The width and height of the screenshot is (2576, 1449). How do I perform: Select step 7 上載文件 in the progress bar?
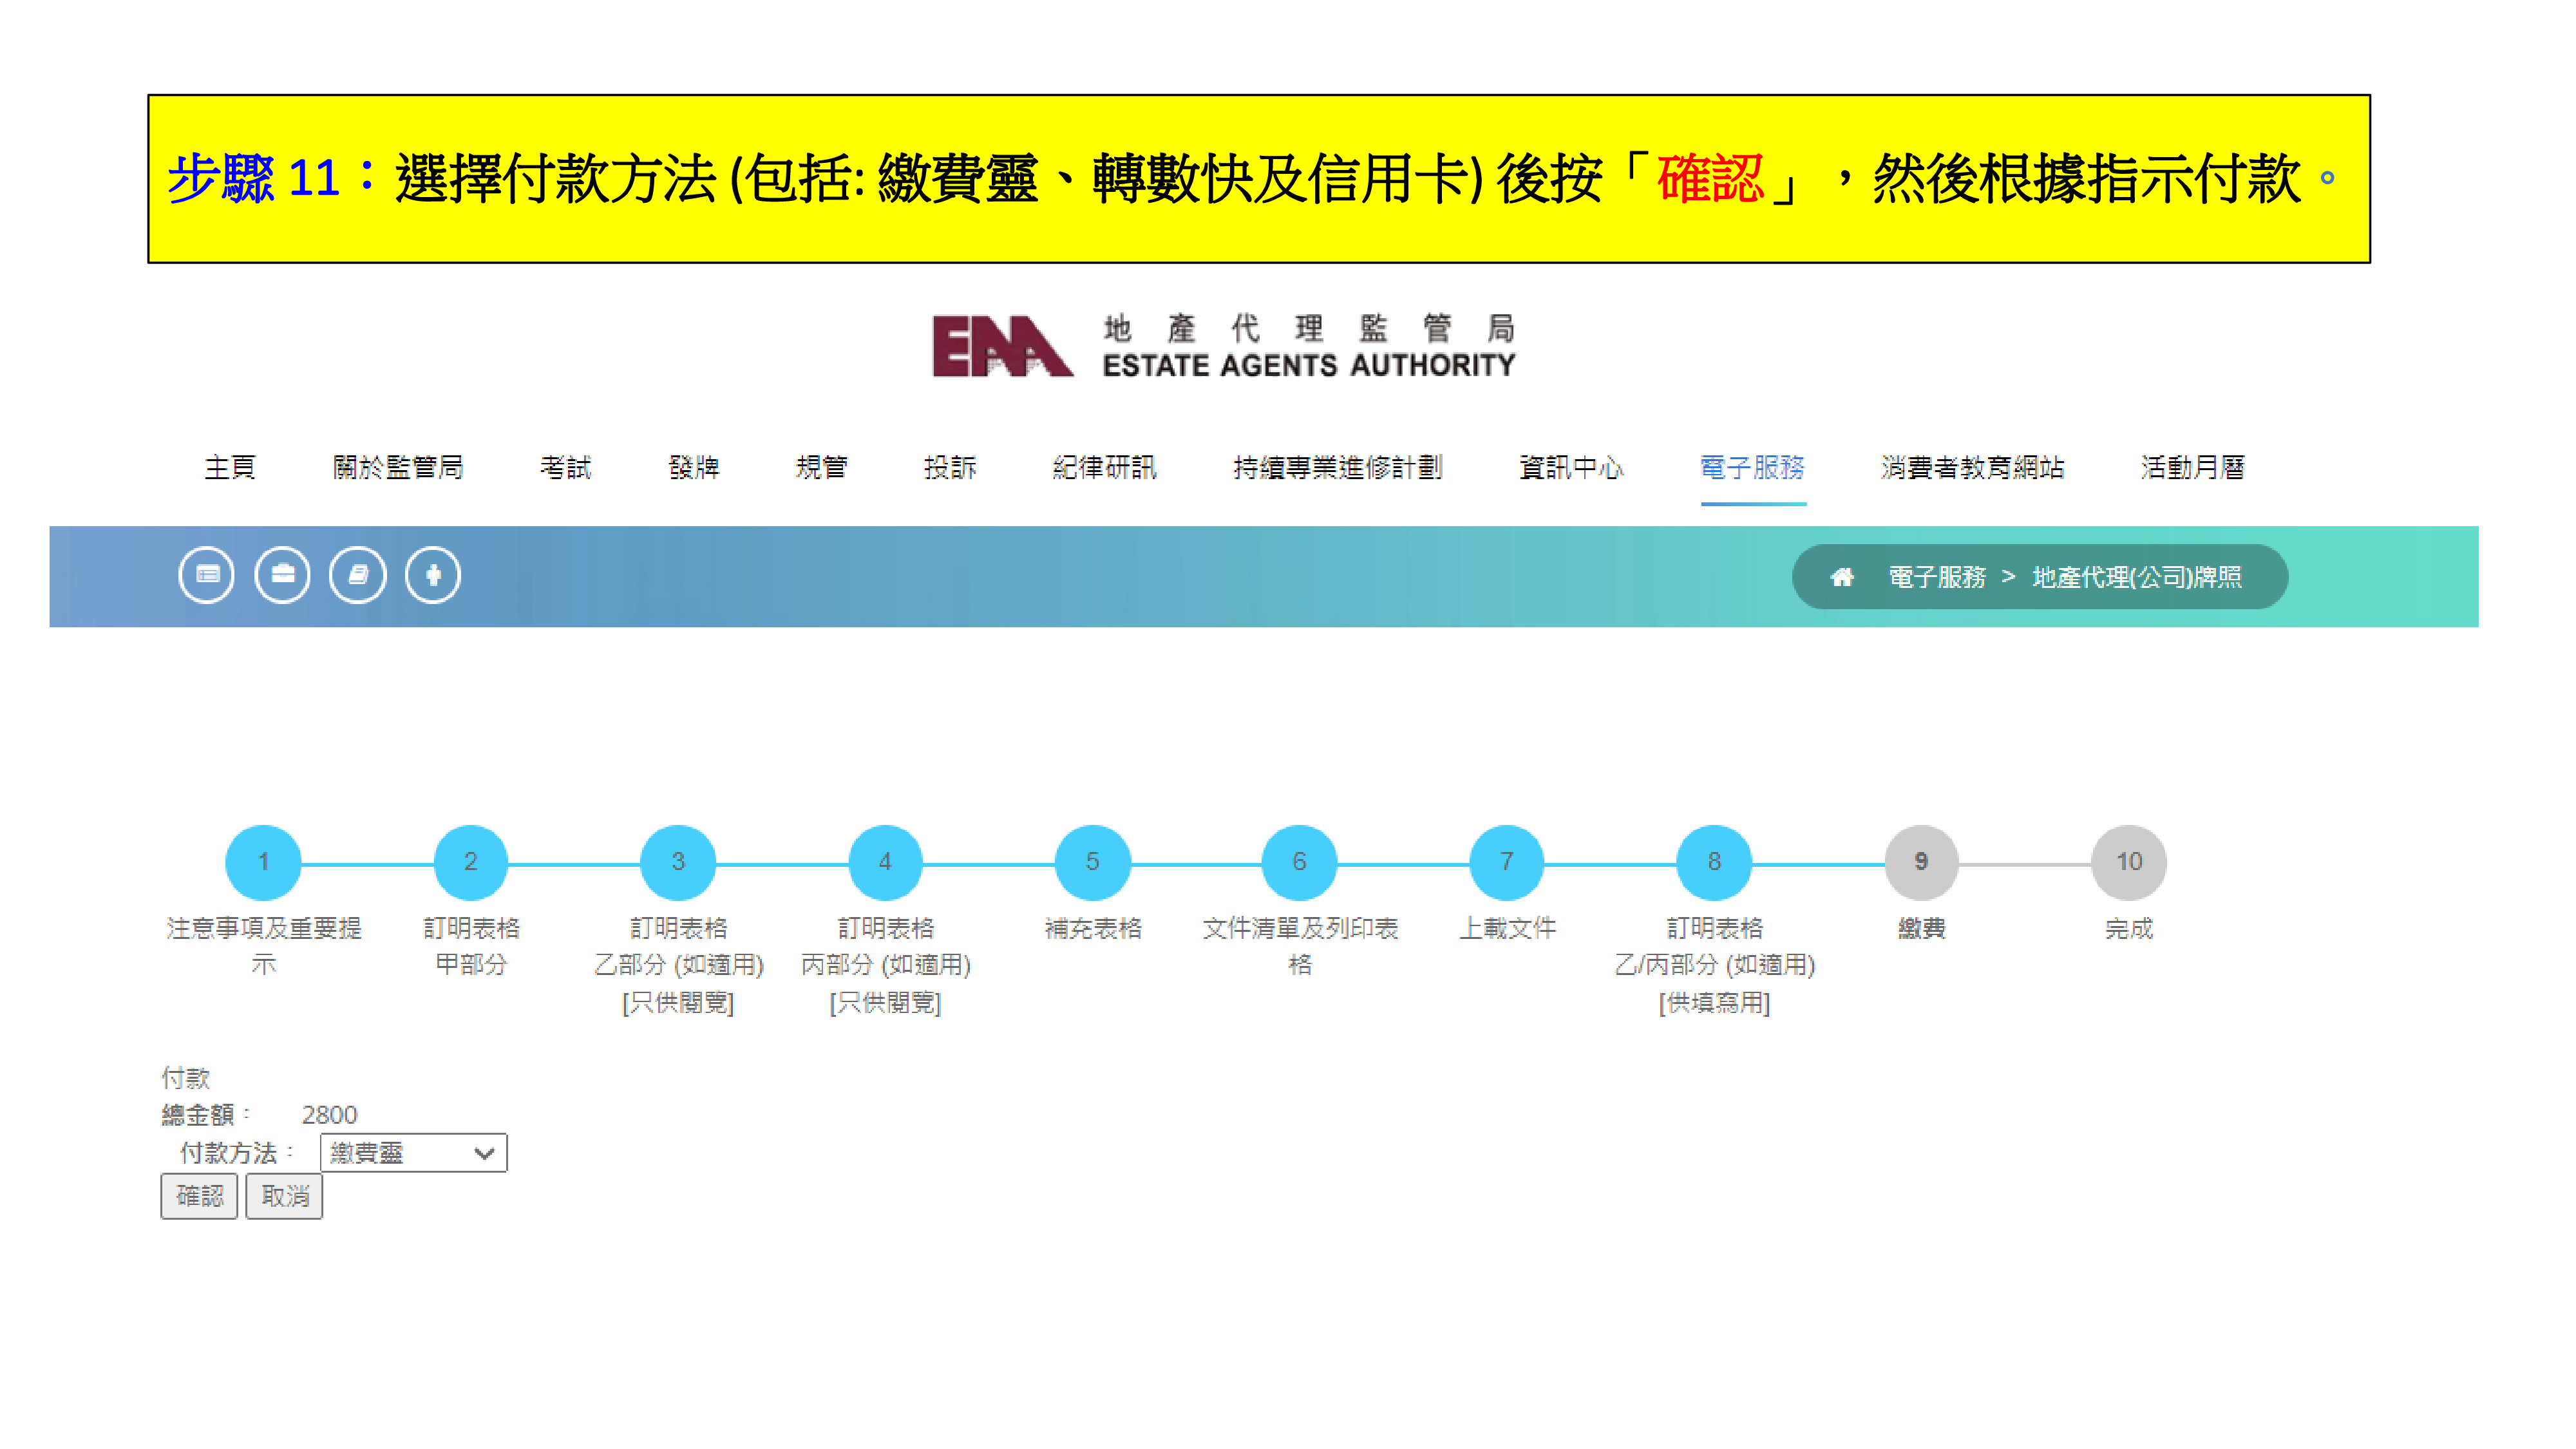click(x=1506, y=861)
